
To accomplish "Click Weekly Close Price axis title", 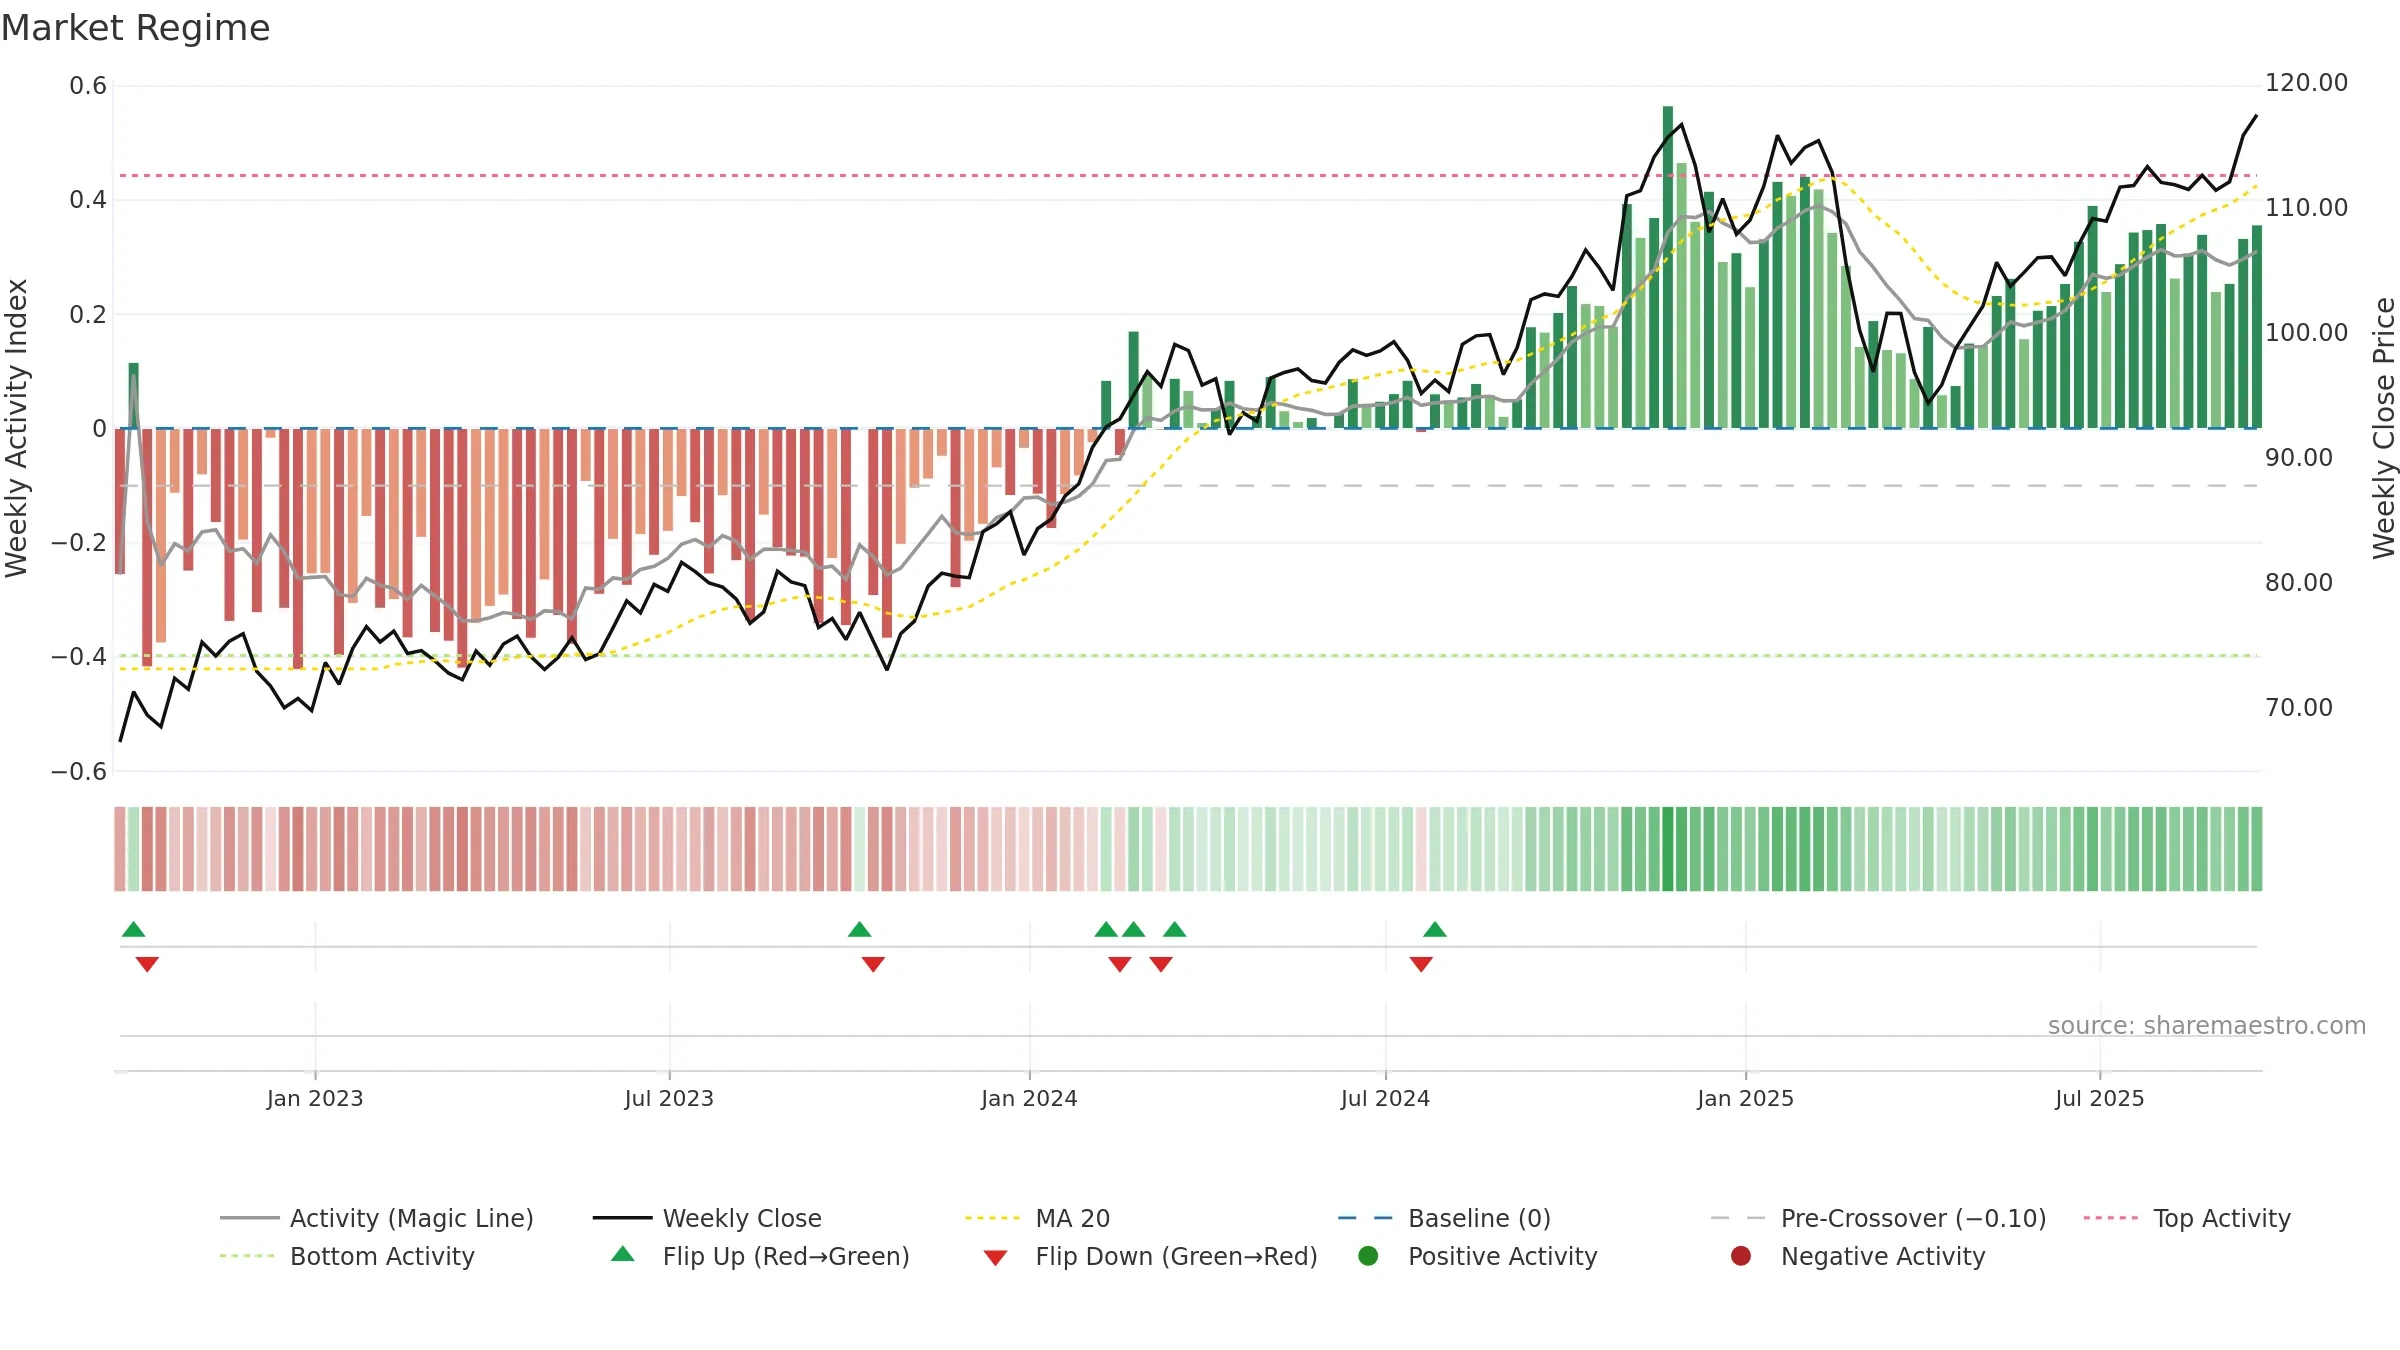I will click(2385, 428).
